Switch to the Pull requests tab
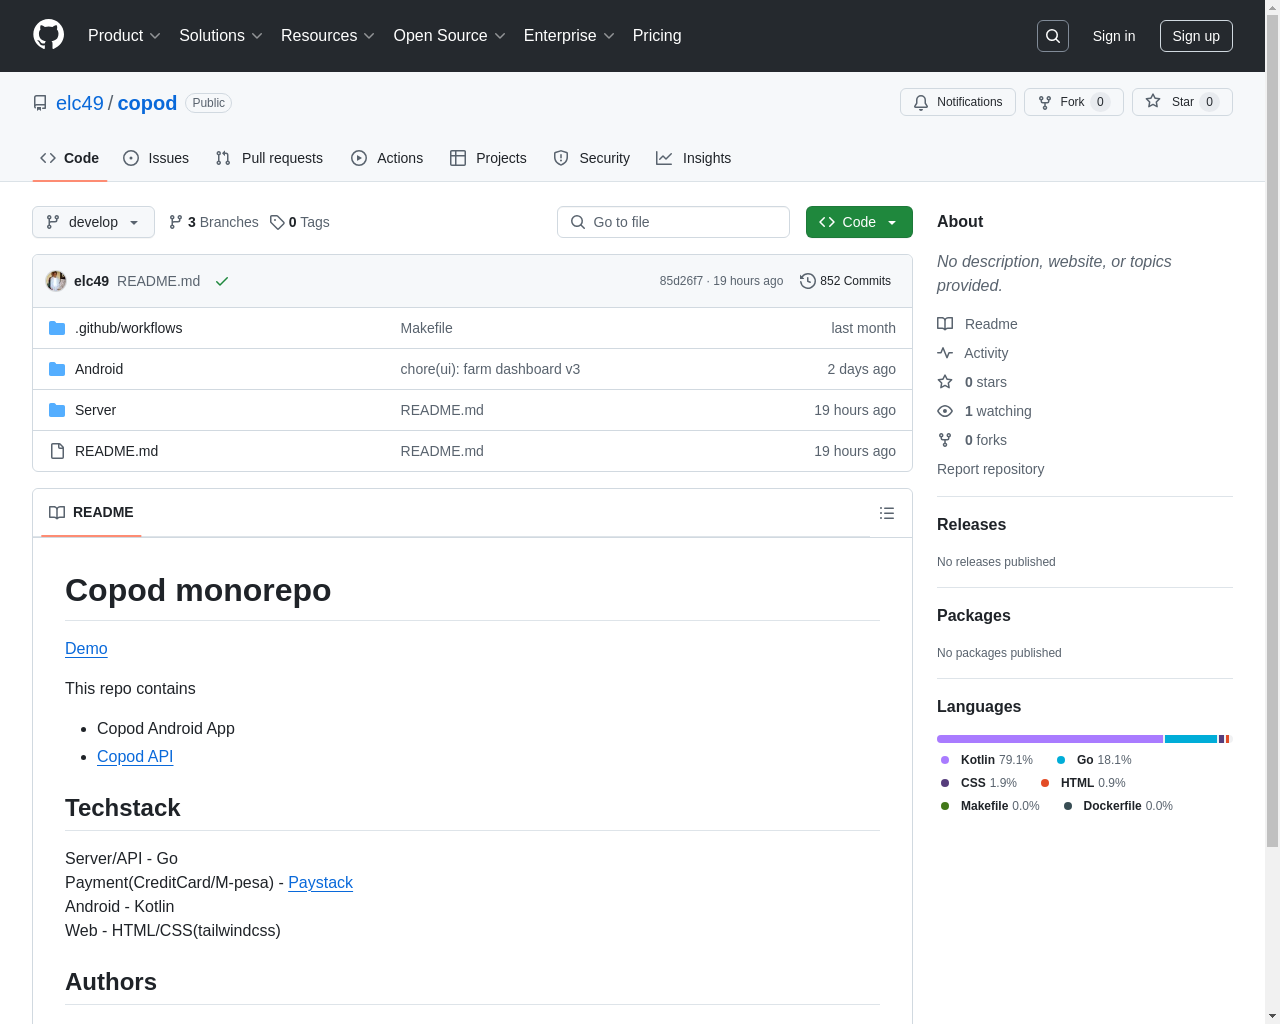This screenshot has height=1024, width=1280. click(269, 158)
